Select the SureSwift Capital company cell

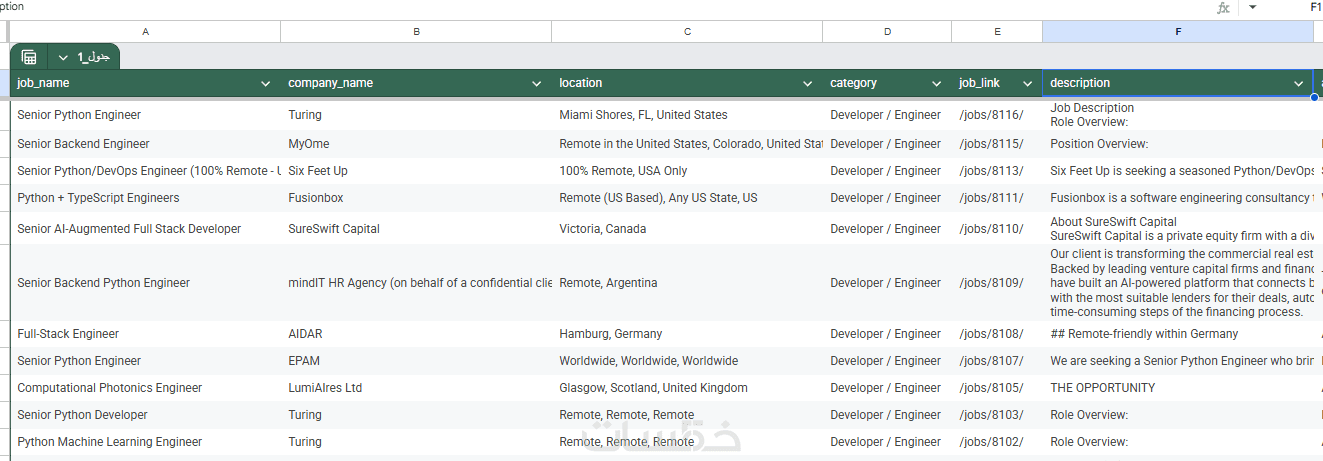(416, 229)
